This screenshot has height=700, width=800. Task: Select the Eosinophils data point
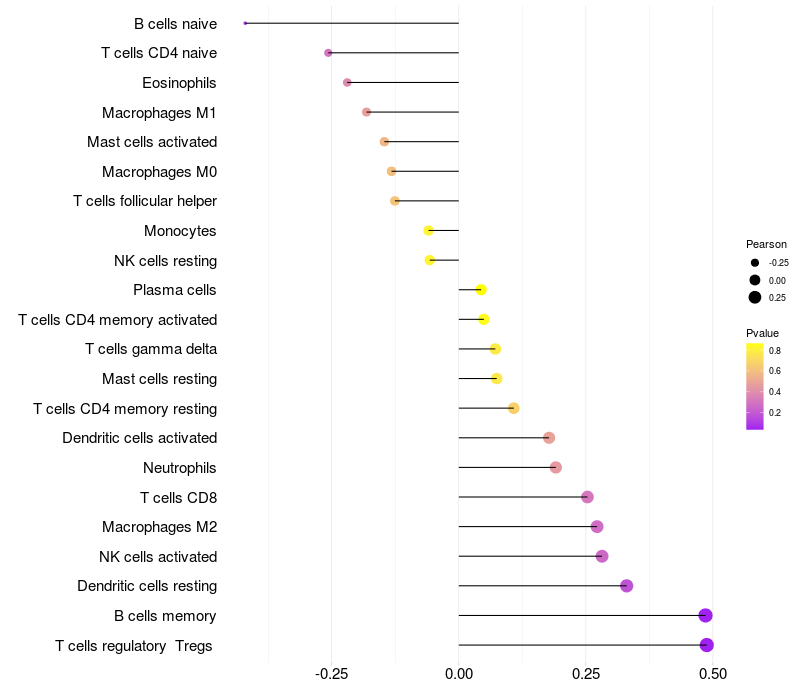(347, 83)
